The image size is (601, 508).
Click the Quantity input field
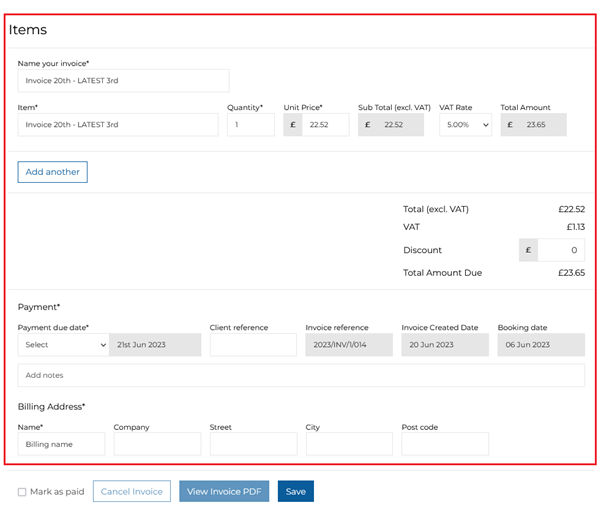(x=251, y=125)
